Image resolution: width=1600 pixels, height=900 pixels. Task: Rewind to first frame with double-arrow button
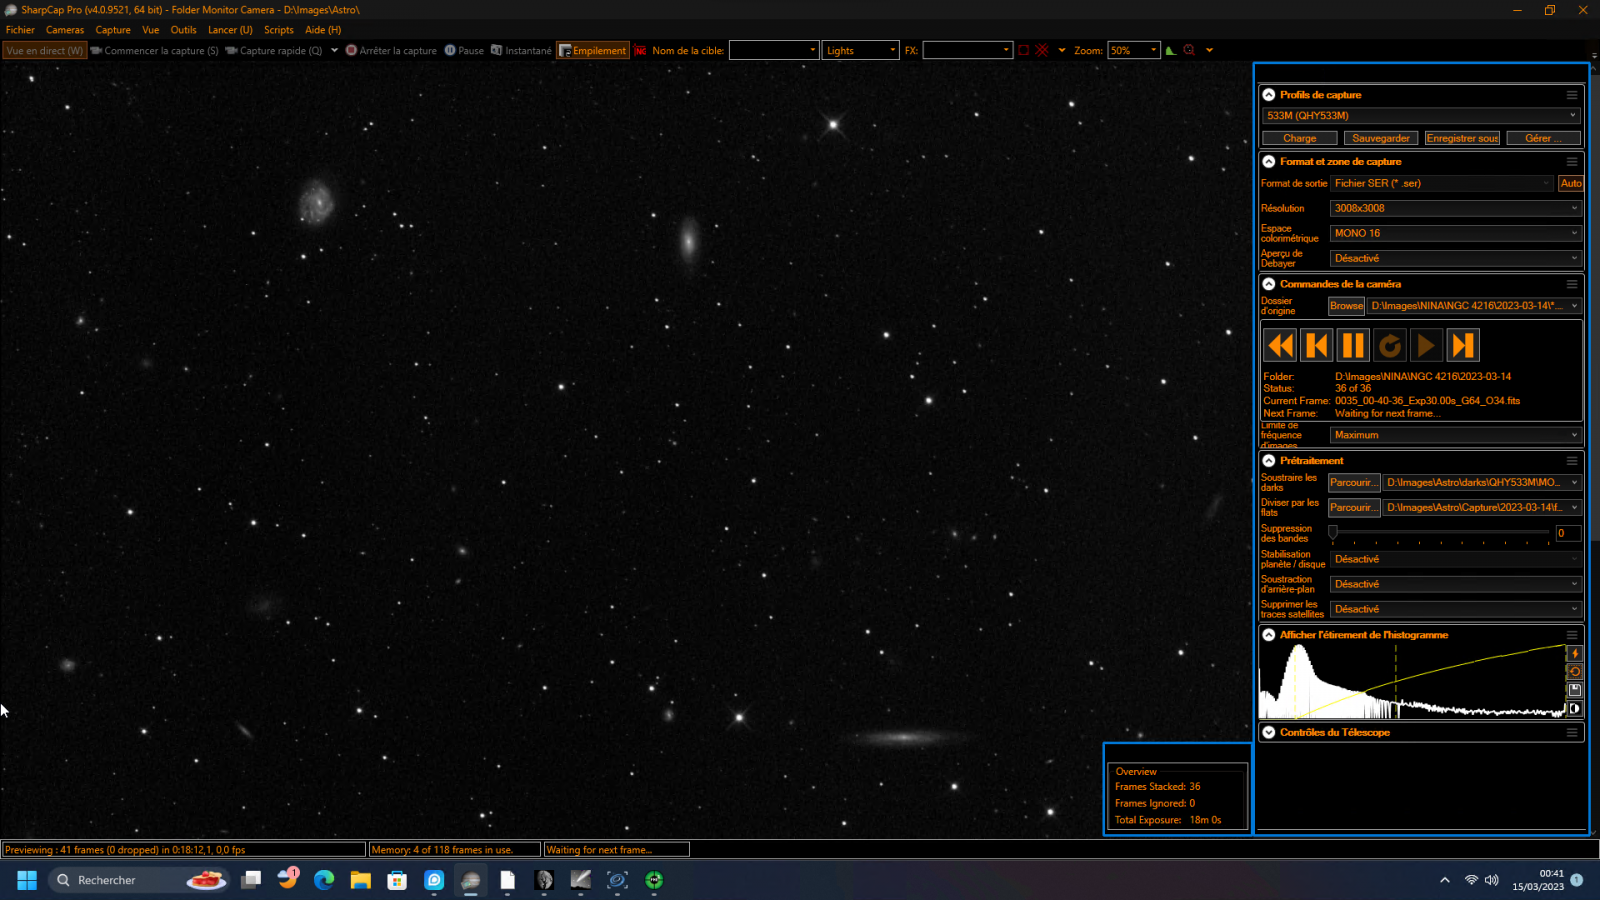(x=1280, y=345)
